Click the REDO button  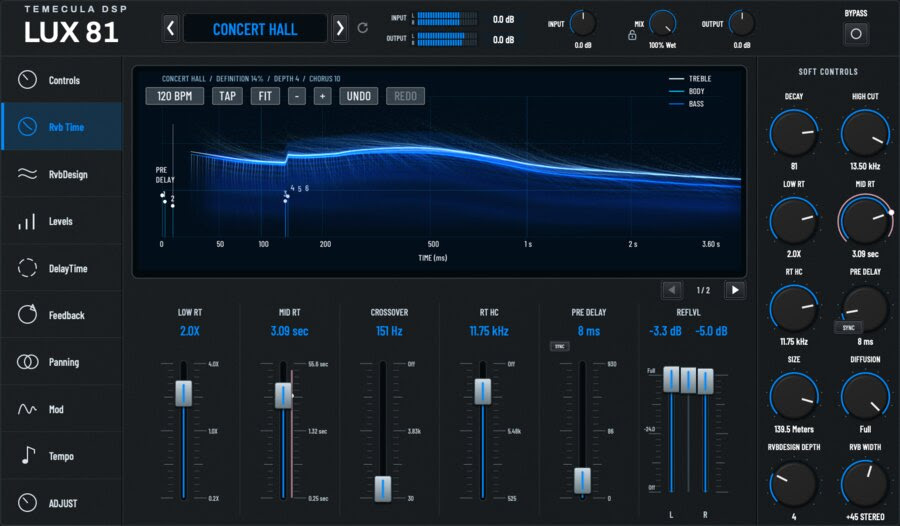405,96
